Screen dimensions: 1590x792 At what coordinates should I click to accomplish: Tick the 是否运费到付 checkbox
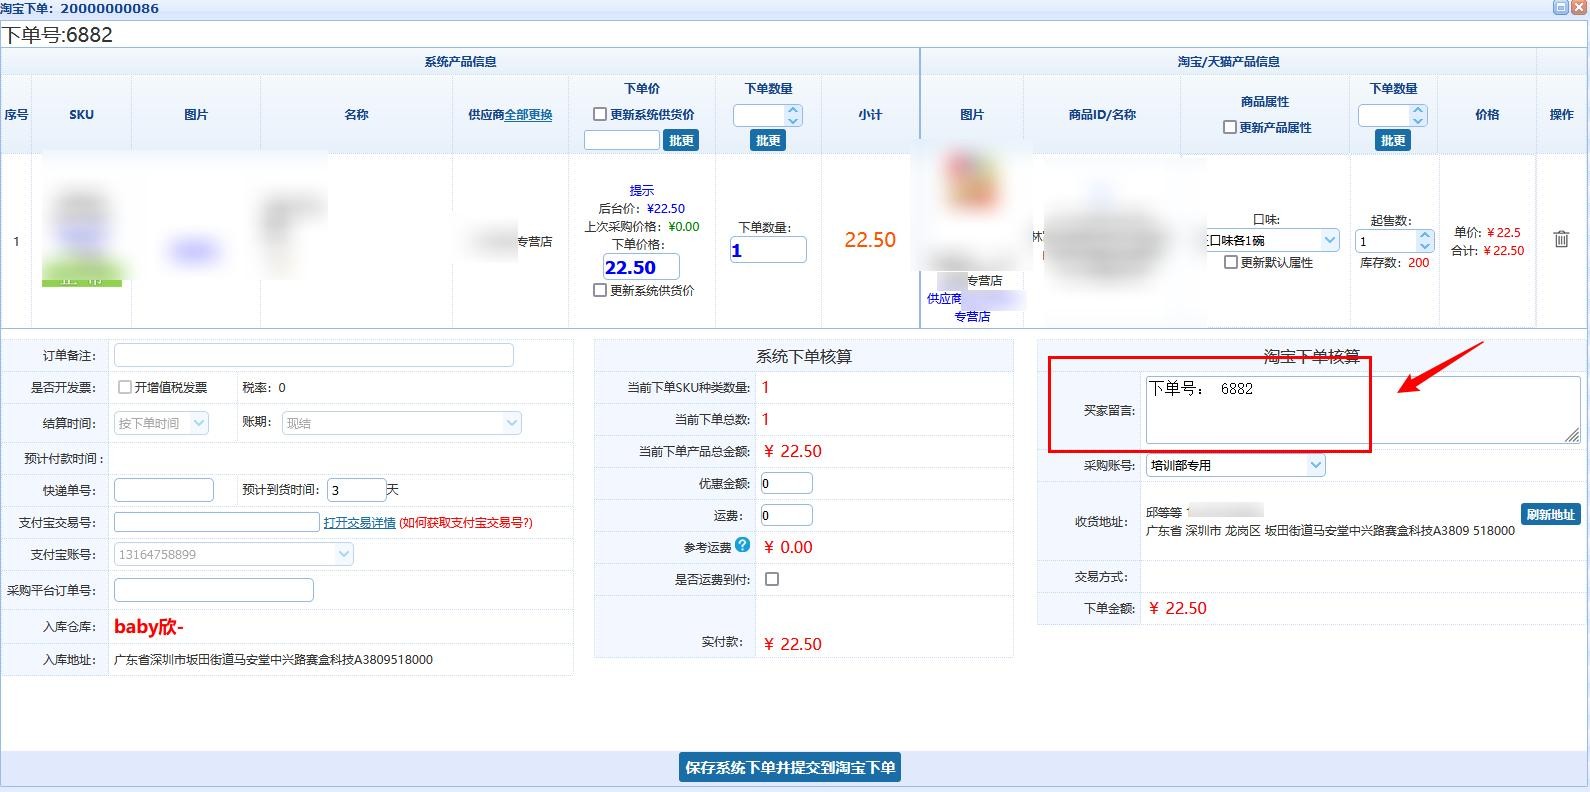coord(772,579)
